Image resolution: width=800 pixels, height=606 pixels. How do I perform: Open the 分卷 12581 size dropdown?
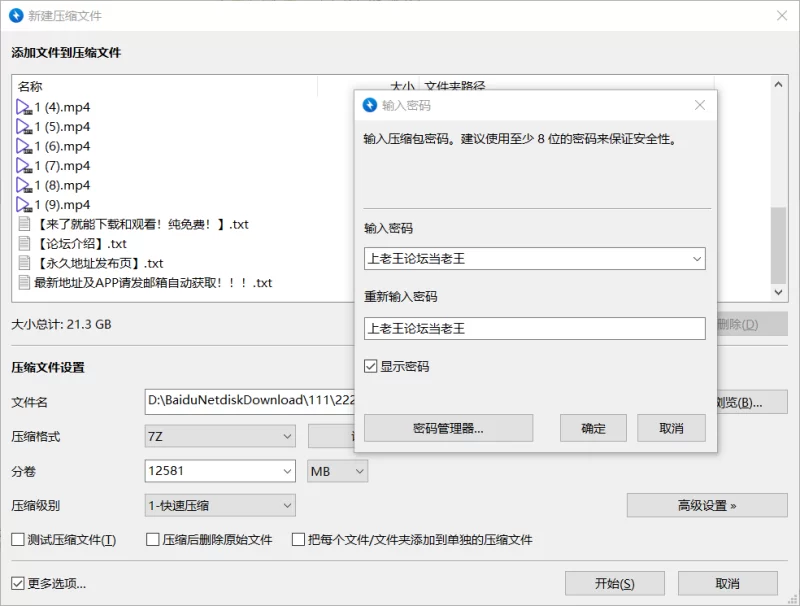point(287,471)
